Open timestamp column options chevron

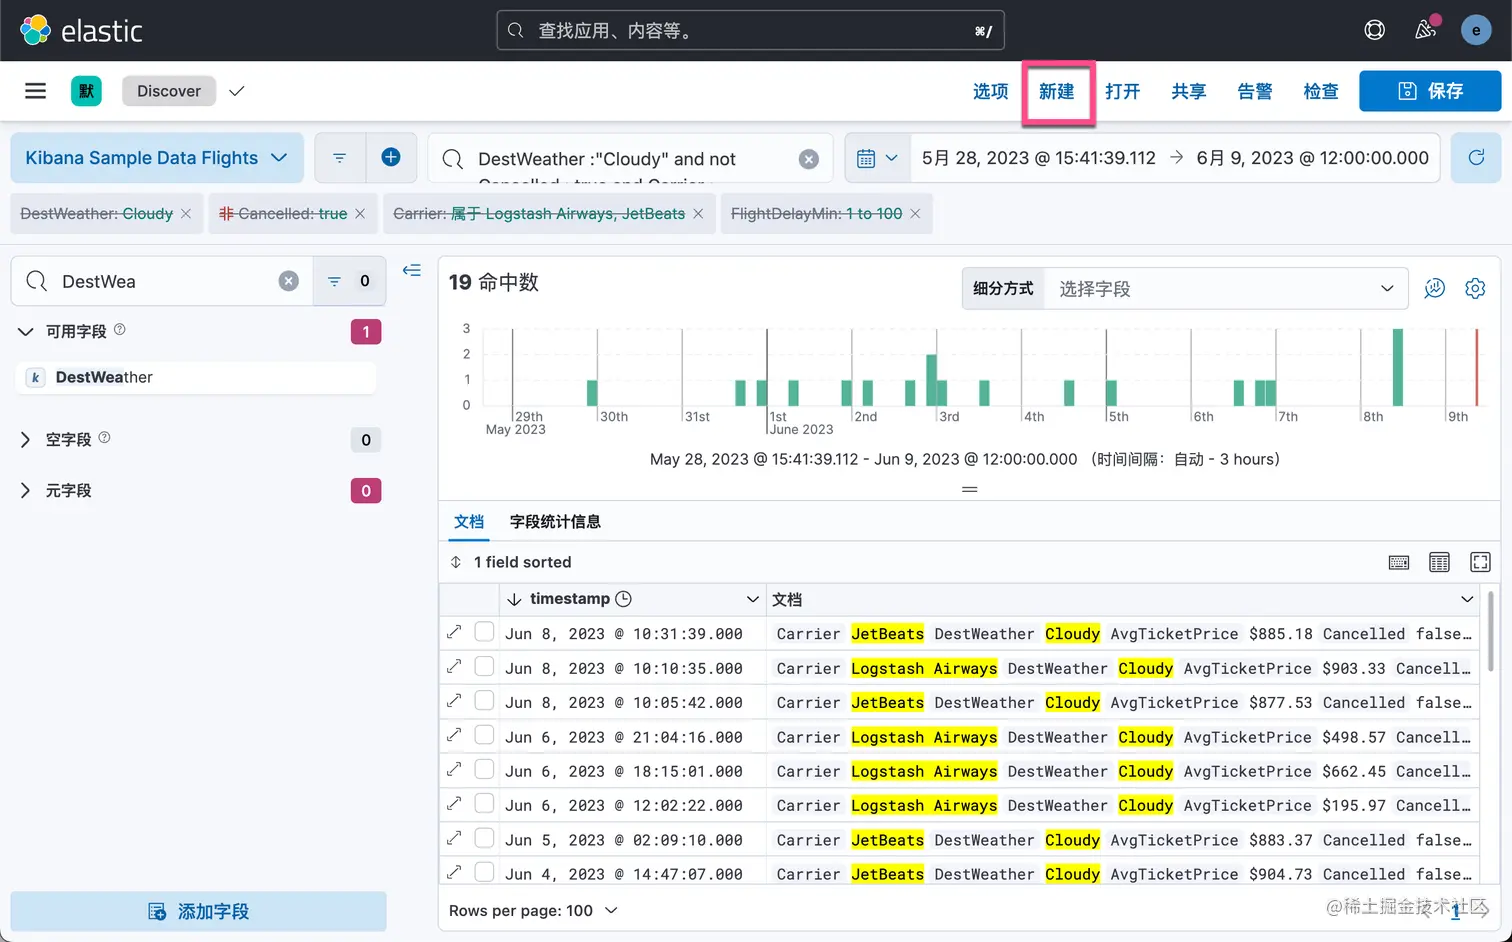[753, 599]
